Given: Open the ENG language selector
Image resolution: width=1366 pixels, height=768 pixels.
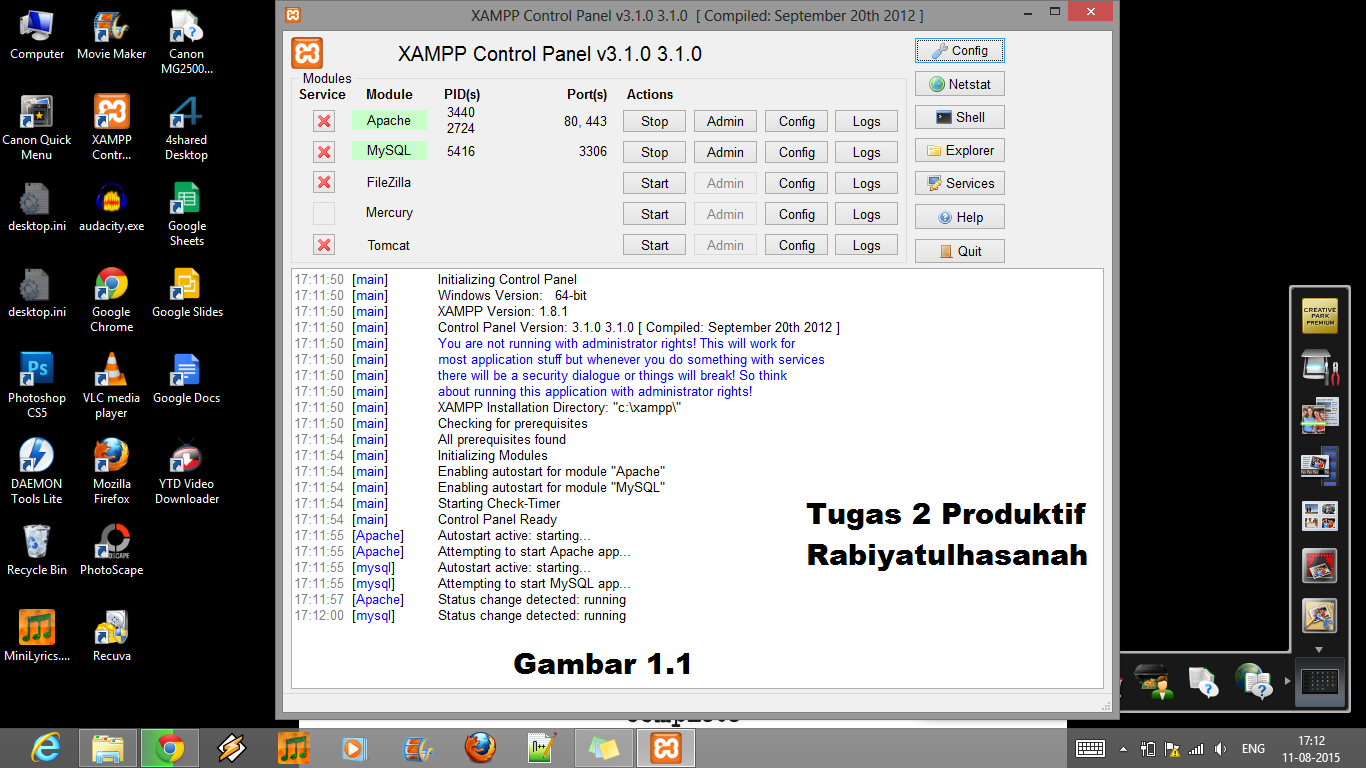Looking at the screenshot, I should (1253, 747).
